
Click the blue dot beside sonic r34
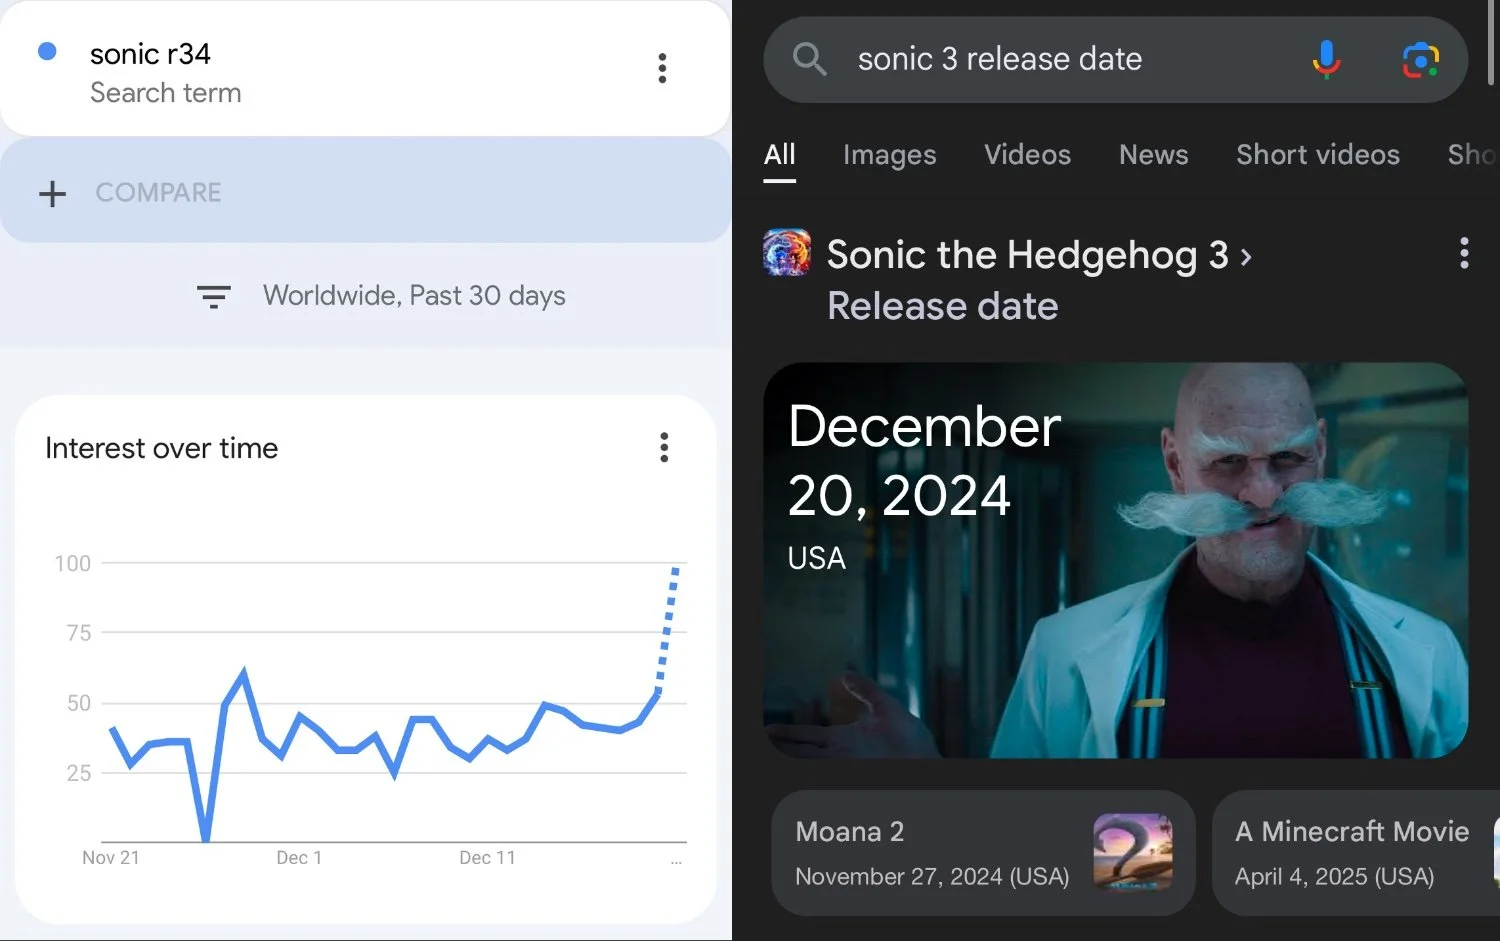point(47,51)
